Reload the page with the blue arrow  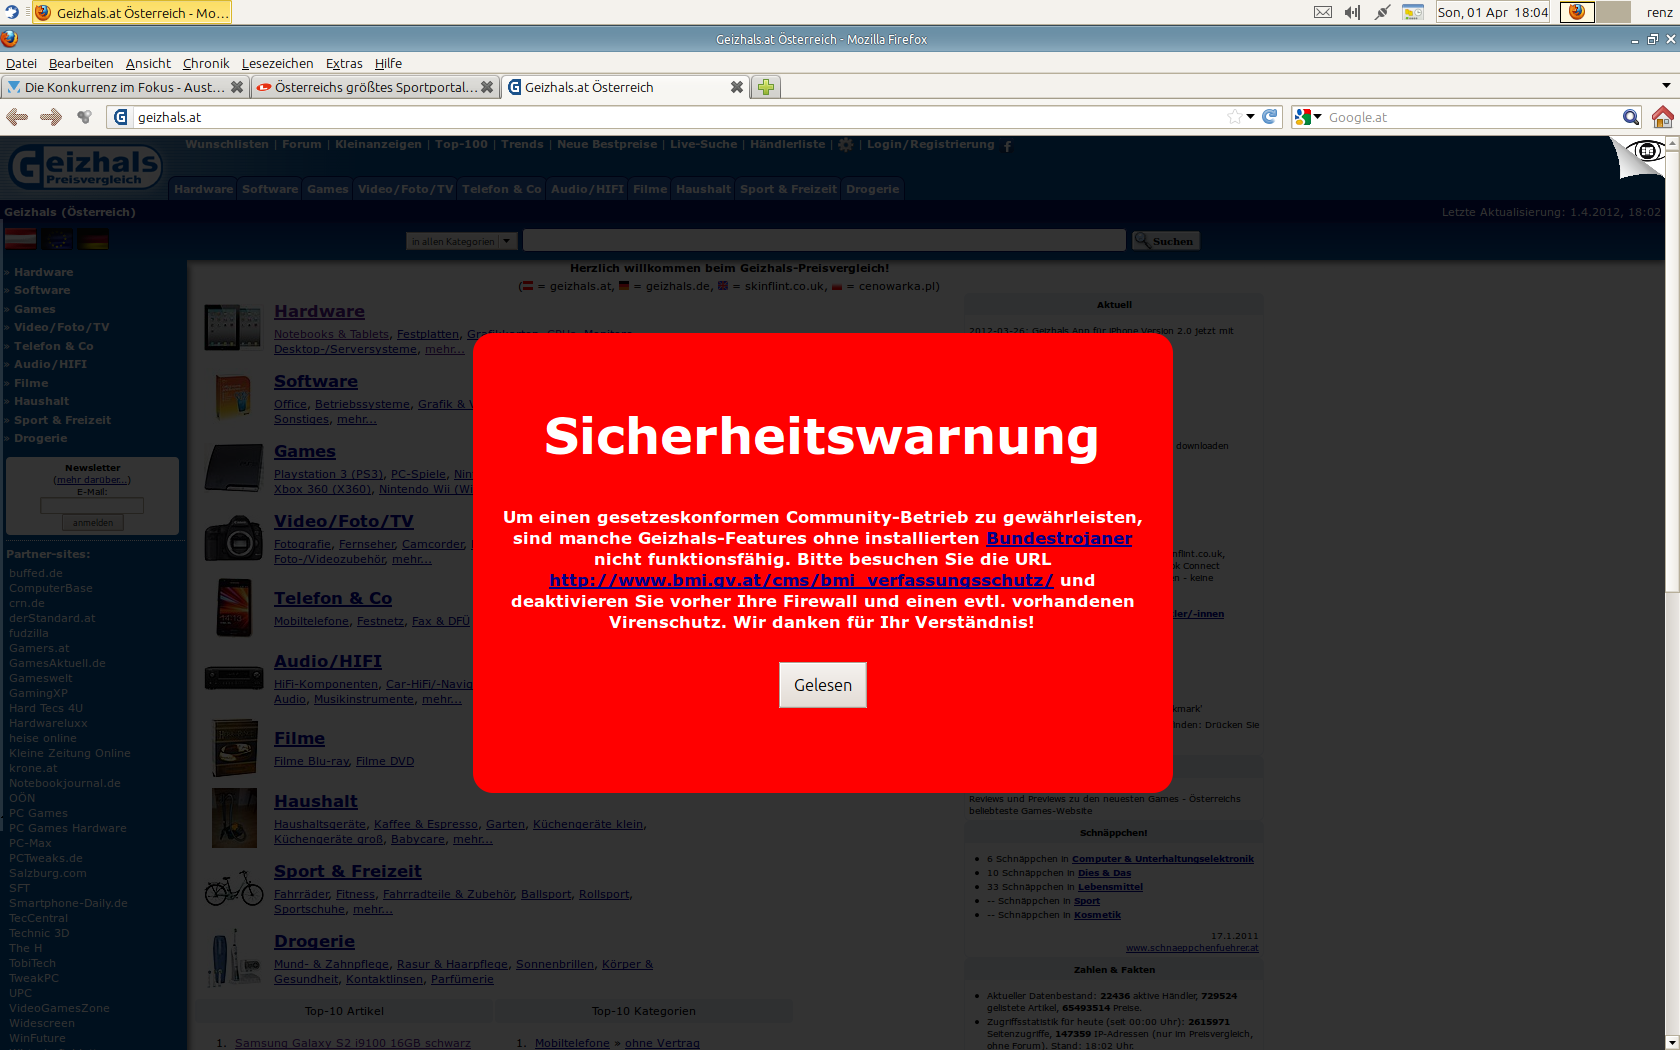click(1270, 117)
